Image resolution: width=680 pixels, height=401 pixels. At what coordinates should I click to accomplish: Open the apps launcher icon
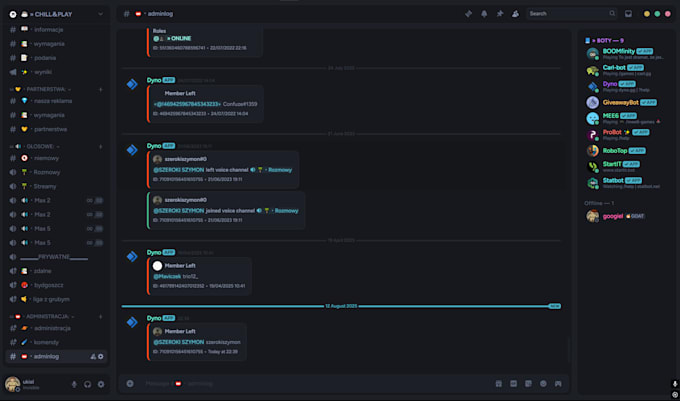click(x=558, y=384)
